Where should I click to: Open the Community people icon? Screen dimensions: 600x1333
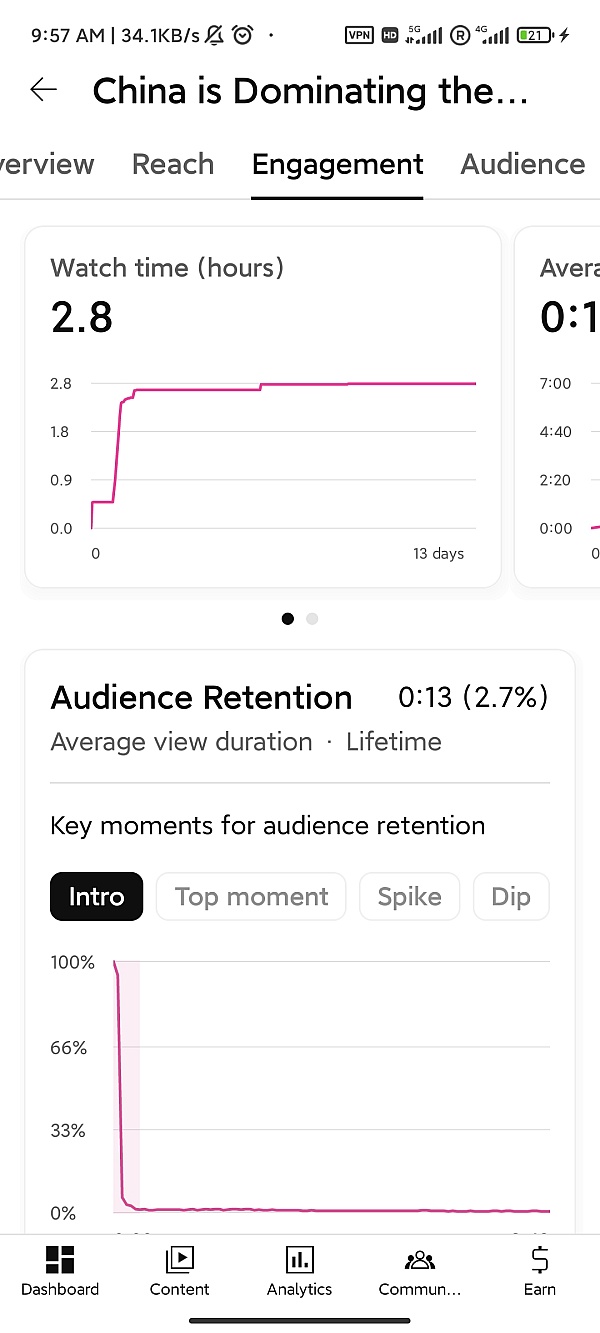(420, 1259)
